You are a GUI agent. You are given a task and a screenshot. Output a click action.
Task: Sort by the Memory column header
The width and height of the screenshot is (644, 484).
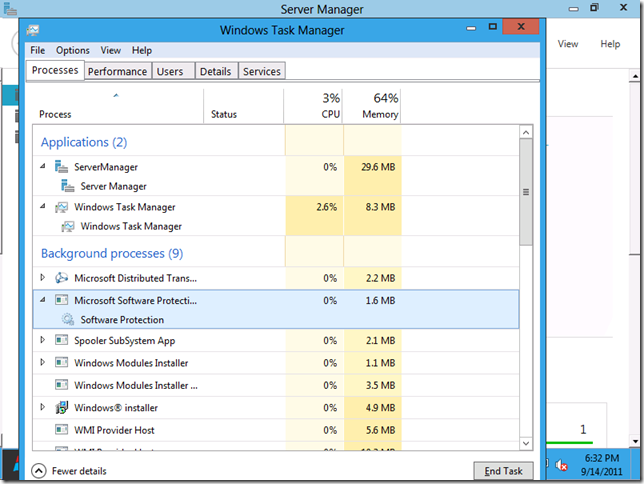coord(372,106)
